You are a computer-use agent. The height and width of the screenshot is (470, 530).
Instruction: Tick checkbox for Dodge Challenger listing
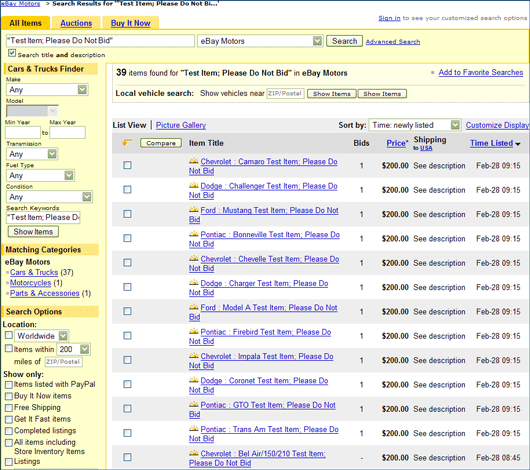(x=127, y=190)
